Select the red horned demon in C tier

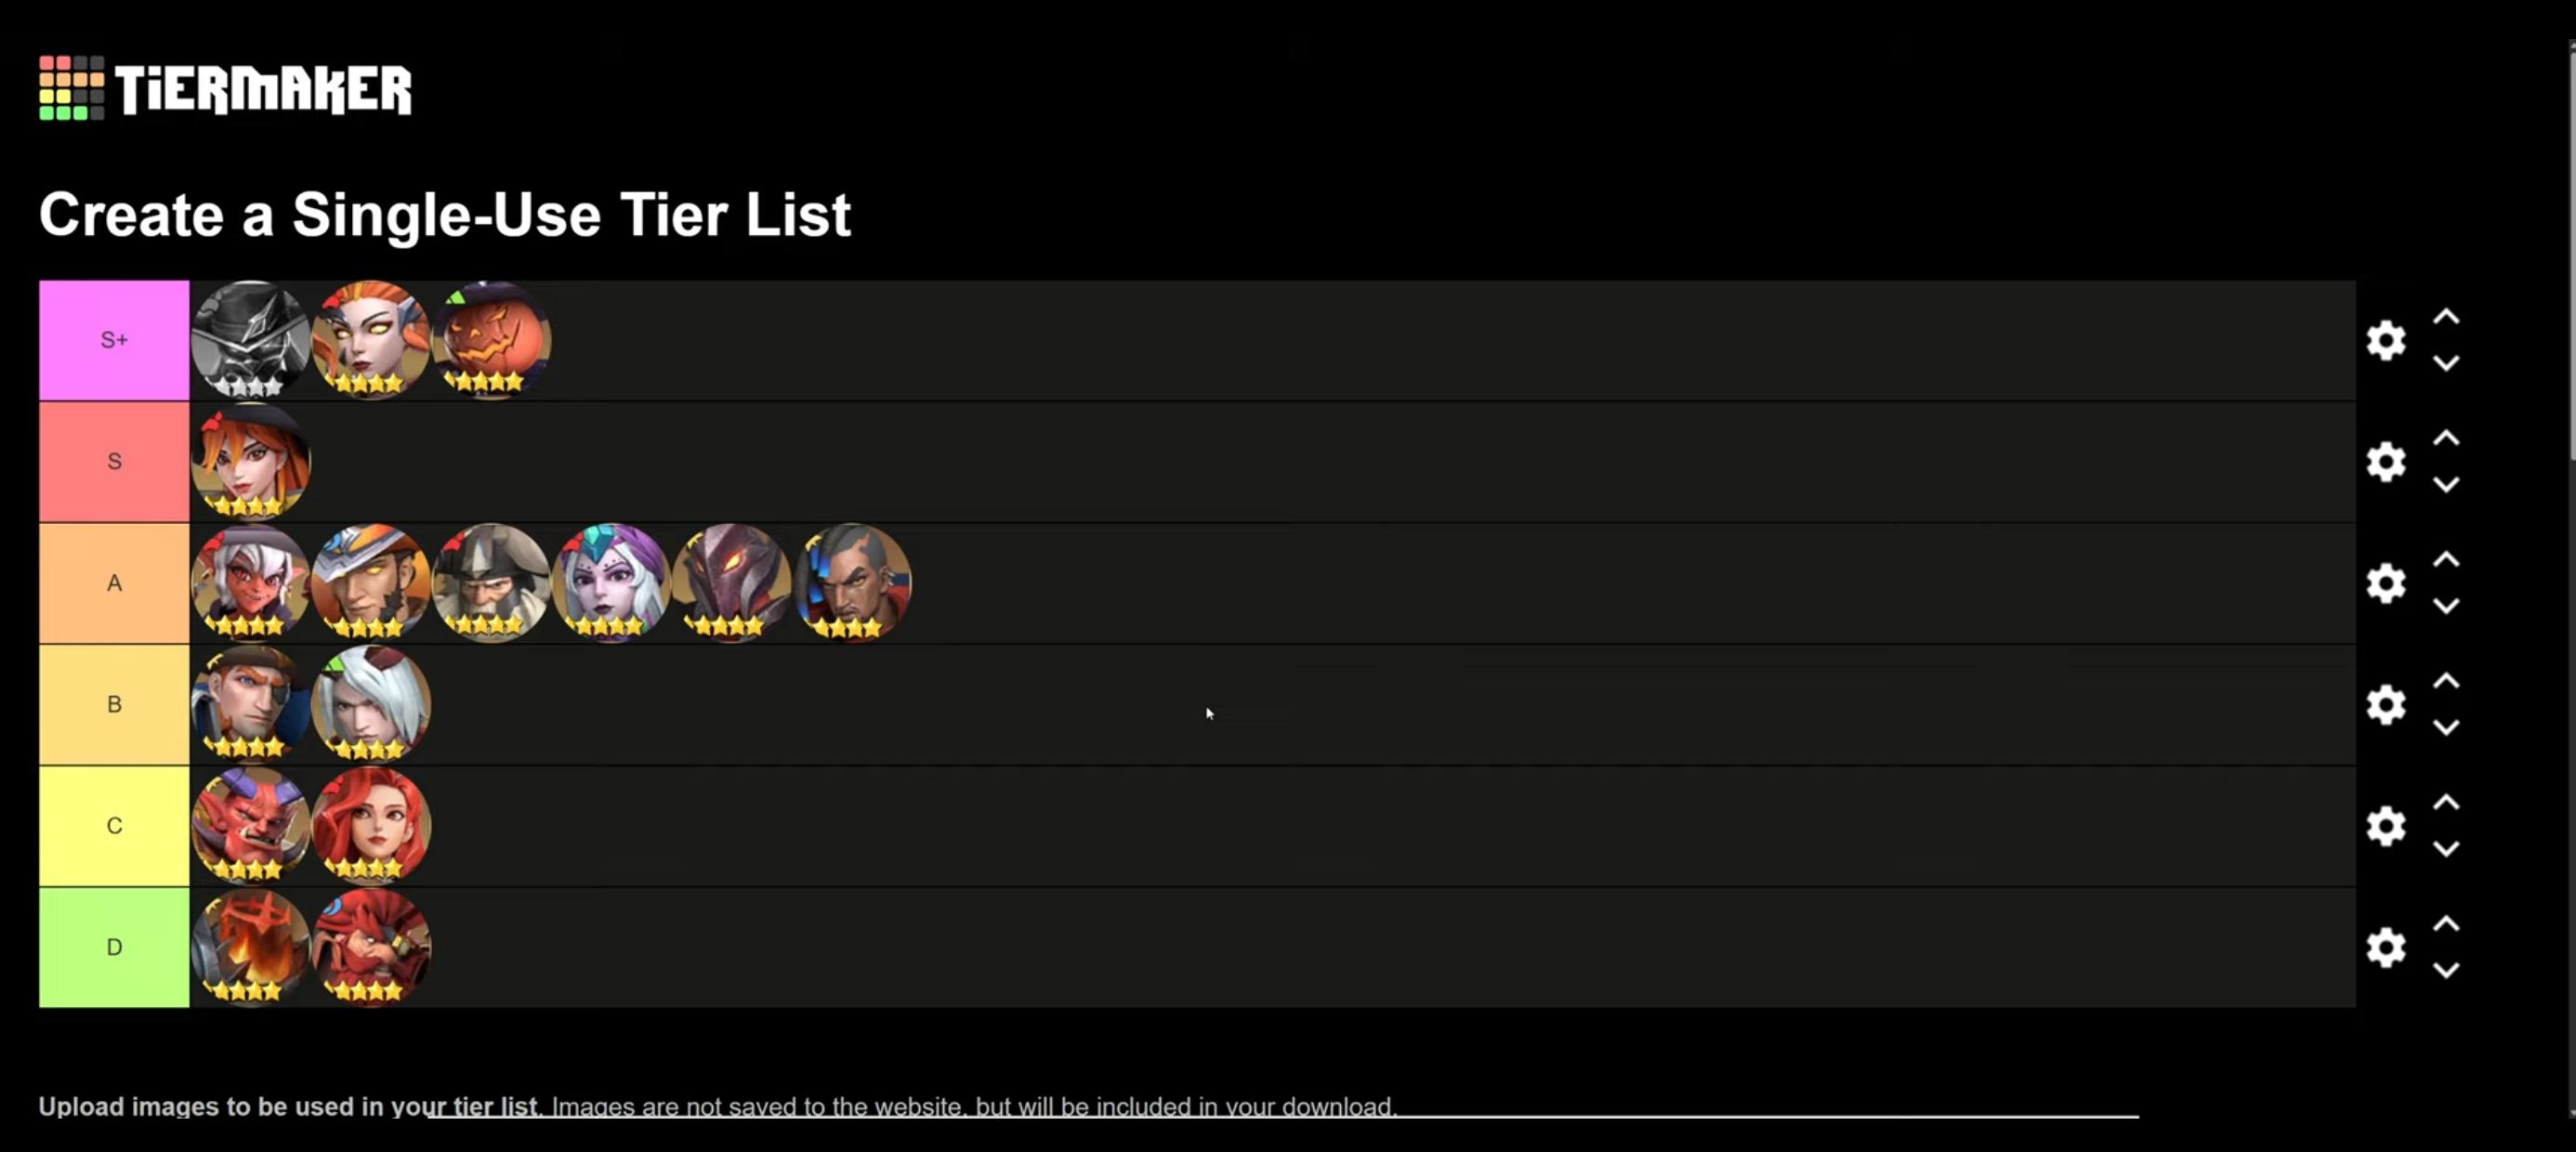pyautogui.click(x=250, y=826)
